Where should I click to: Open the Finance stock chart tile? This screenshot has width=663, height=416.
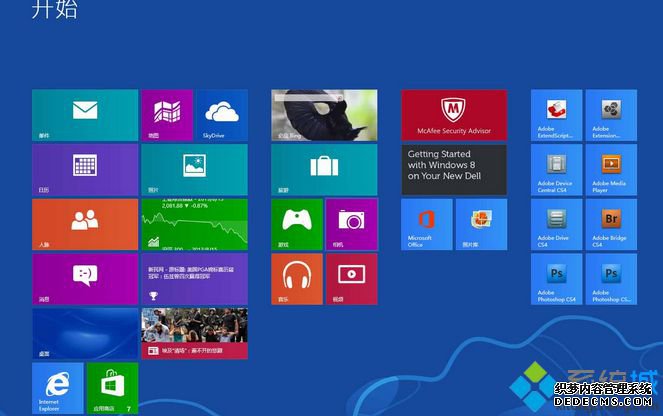click(x=195, y=224)
